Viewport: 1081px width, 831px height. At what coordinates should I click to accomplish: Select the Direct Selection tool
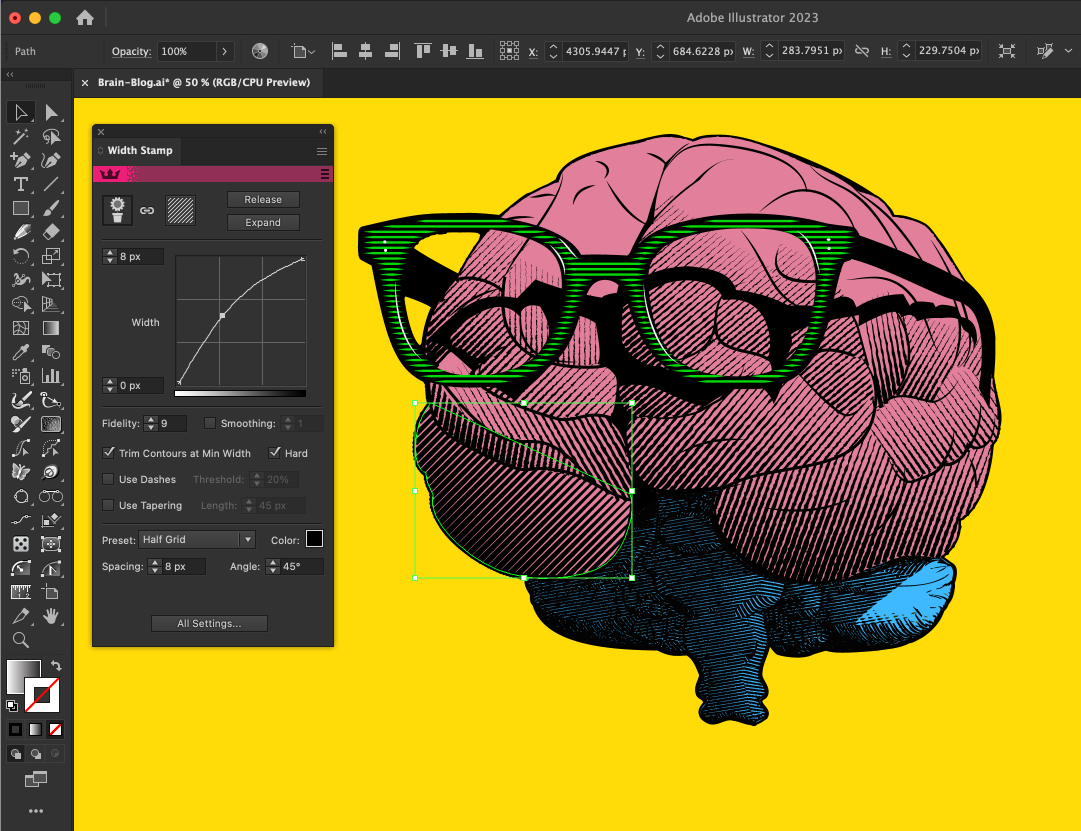(x=51, y=112)
